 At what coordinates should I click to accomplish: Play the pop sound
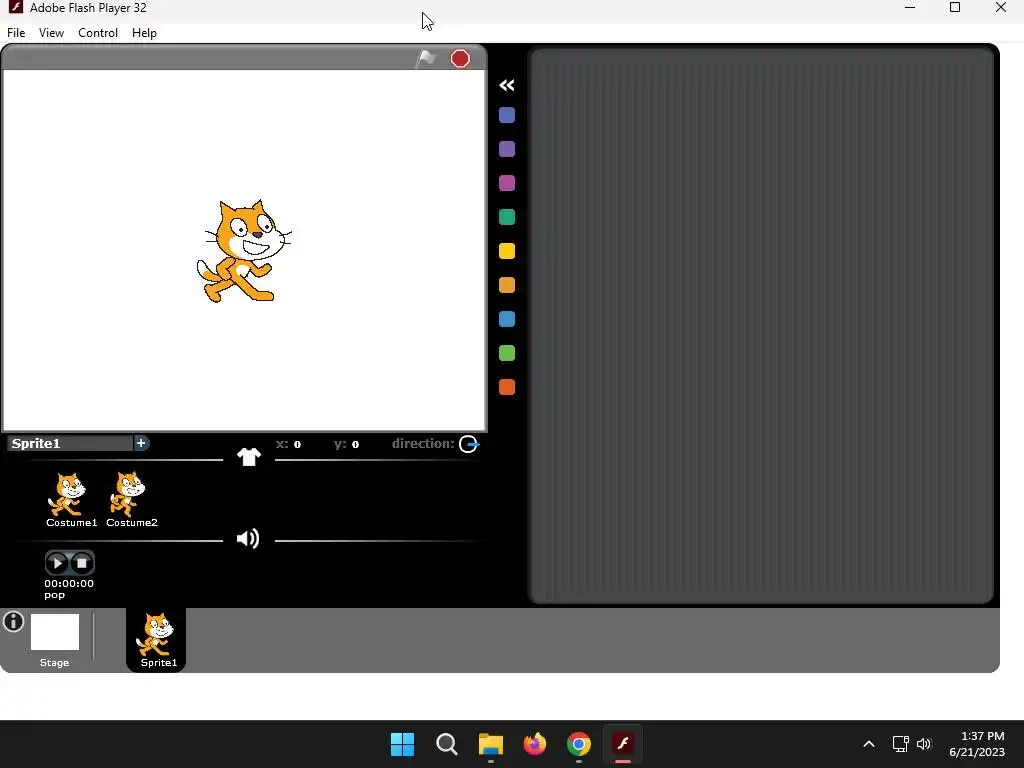click(x=57, y=562)
